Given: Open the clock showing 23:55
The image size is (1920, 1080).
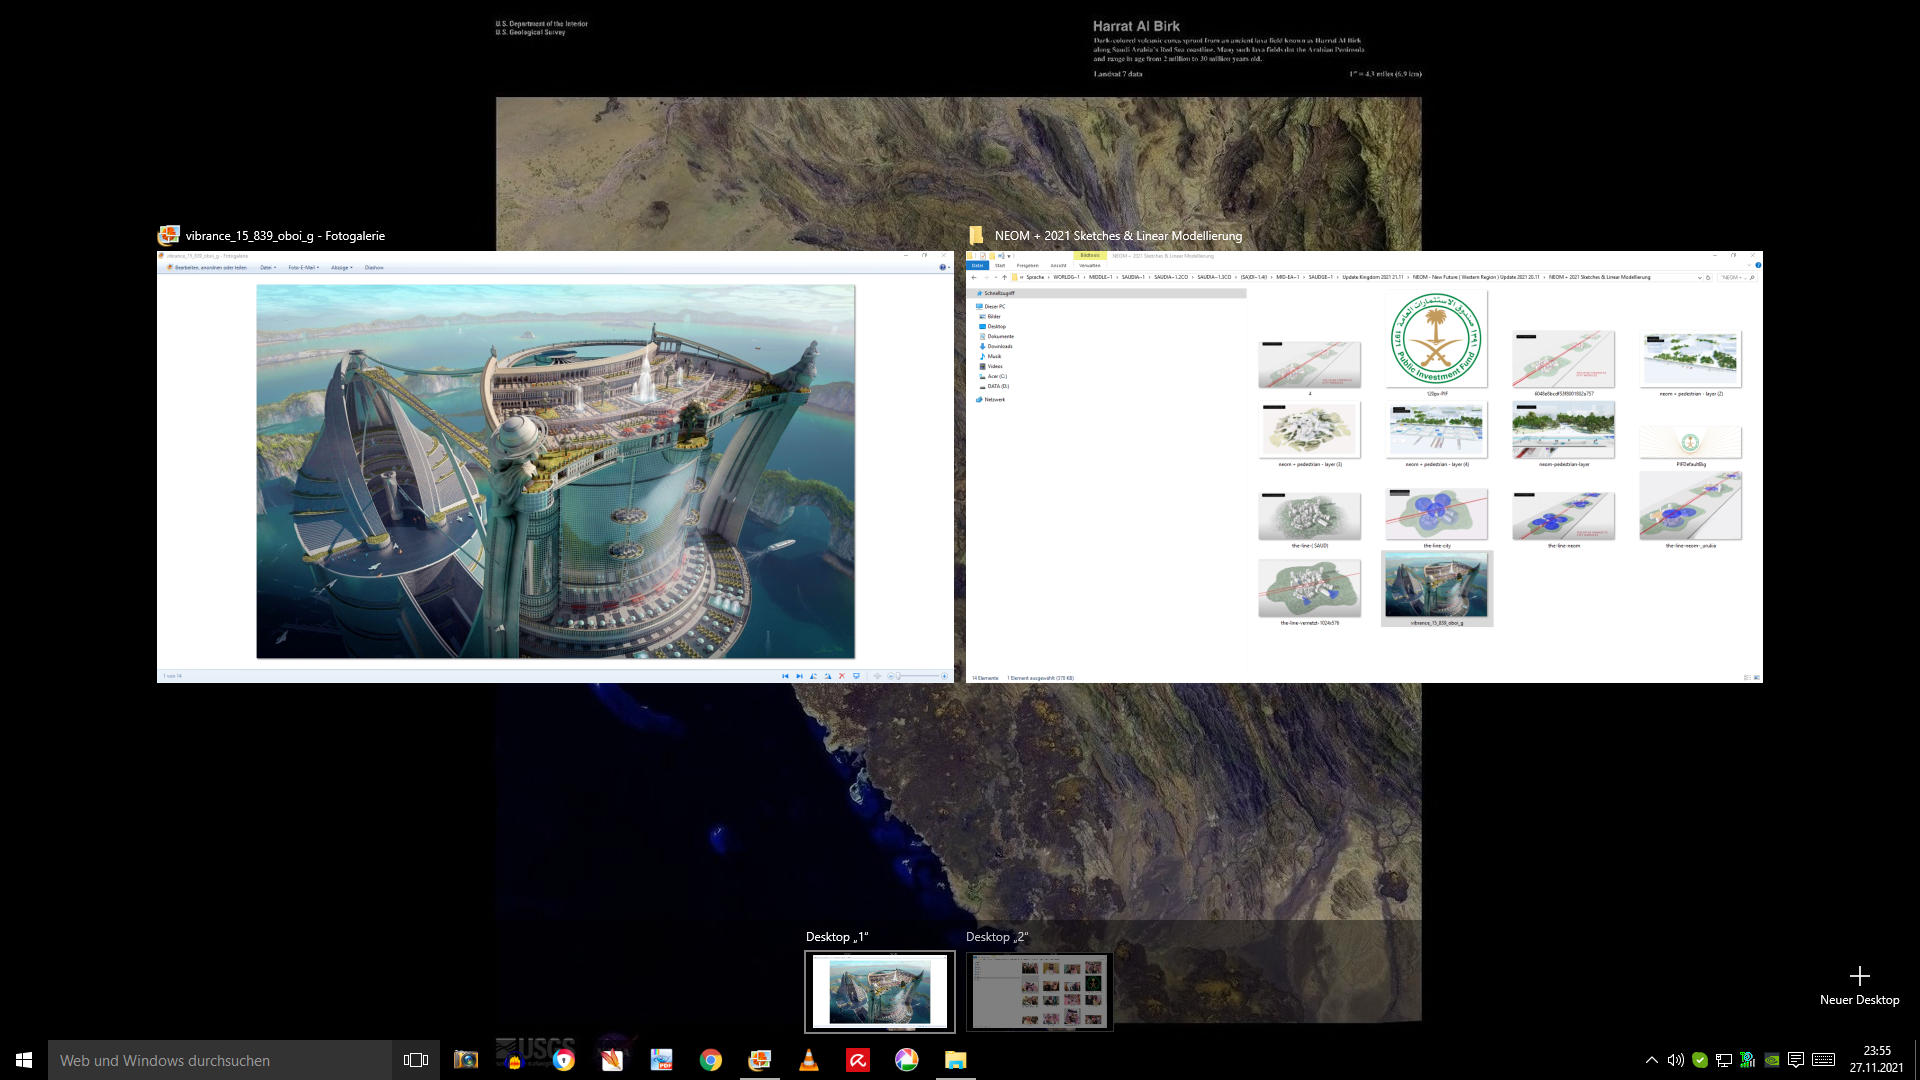Looking at the screenshot, I should (x=1876, y=1060).
